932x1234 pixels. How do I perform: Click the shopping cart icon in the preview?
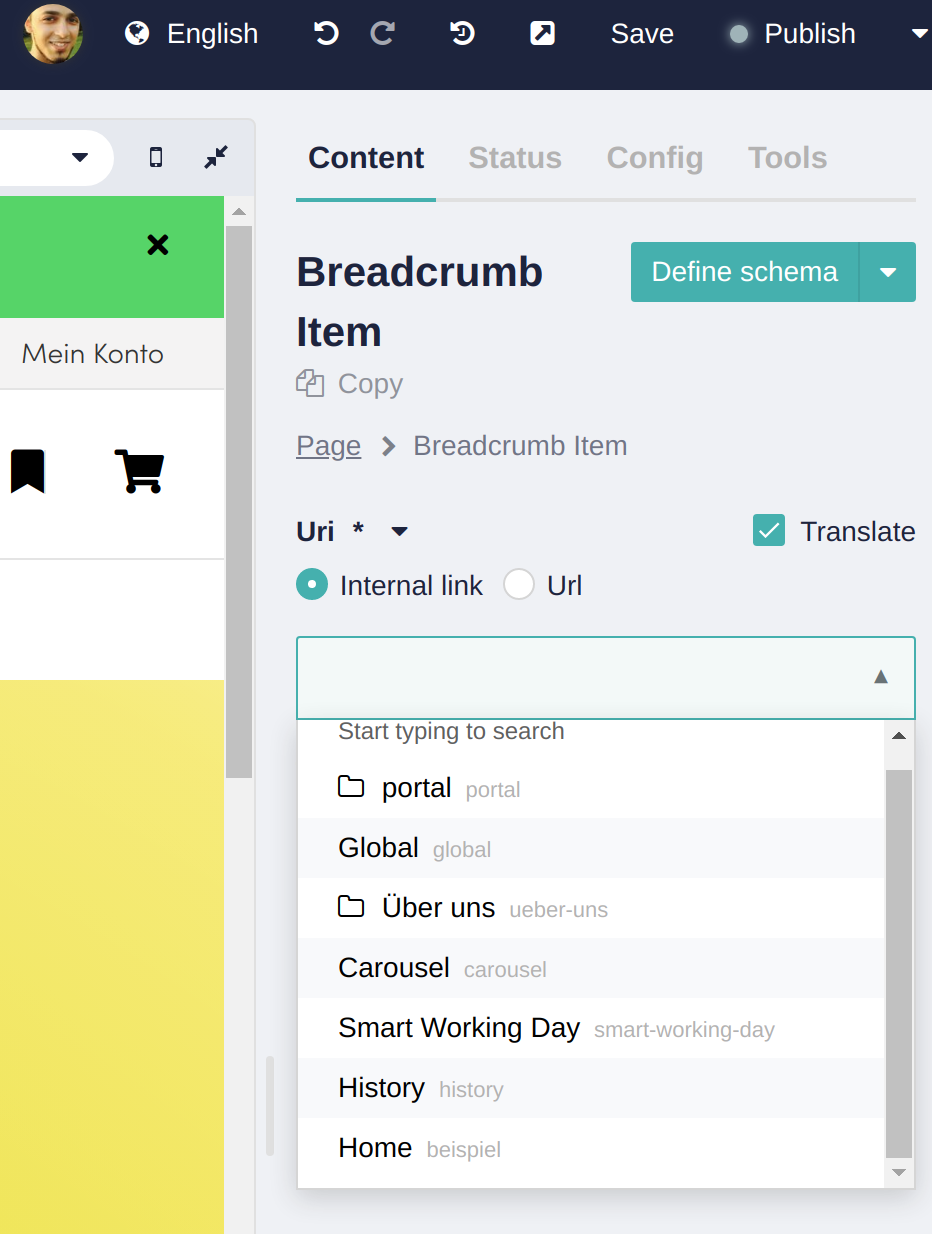pos(139,470)
